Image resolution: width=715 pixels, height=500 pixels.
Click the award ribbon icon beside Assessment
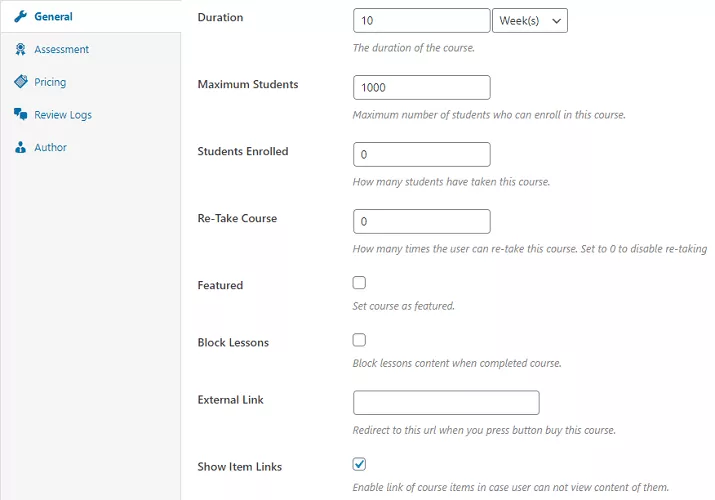[x=20, y=49]
